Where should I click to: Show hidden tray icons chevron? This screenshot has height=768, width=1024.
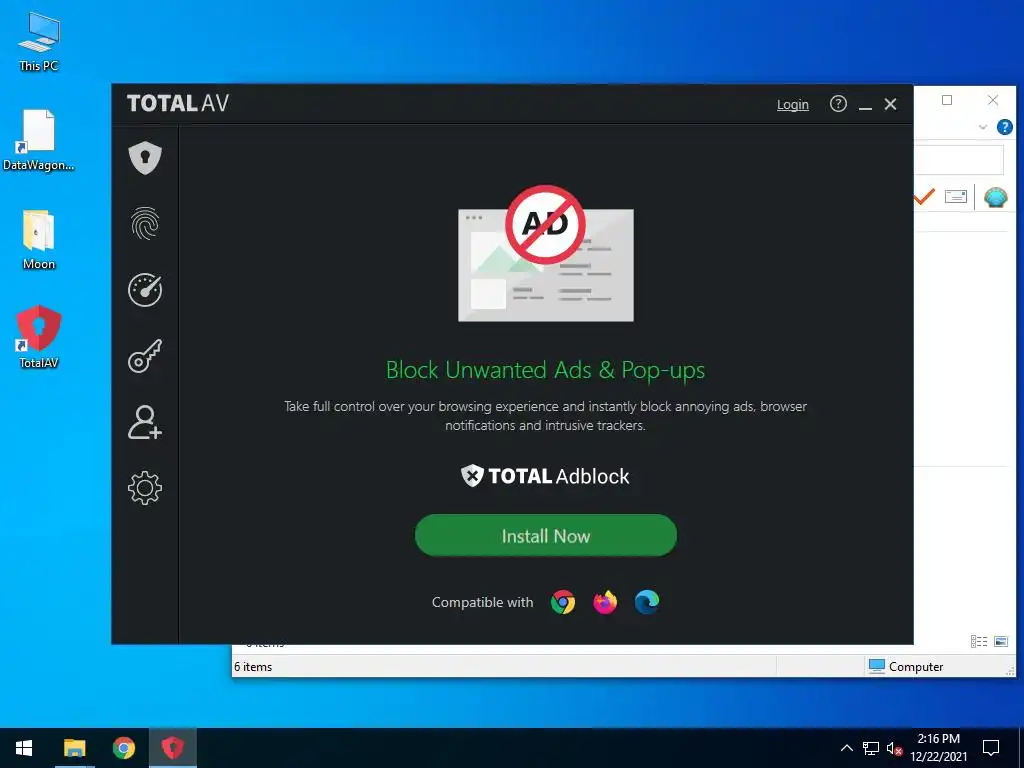pos(846,748)
